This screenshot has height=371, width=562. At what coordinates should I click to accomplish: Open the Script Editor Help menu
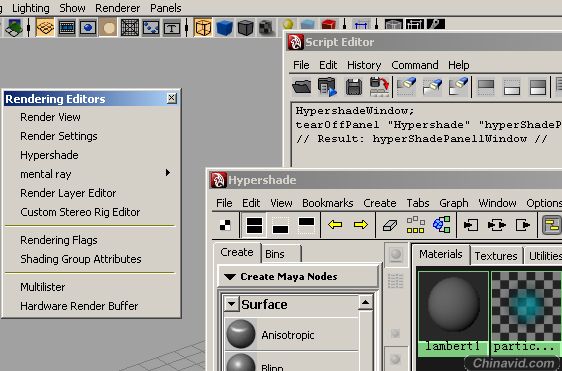(458, 65)
